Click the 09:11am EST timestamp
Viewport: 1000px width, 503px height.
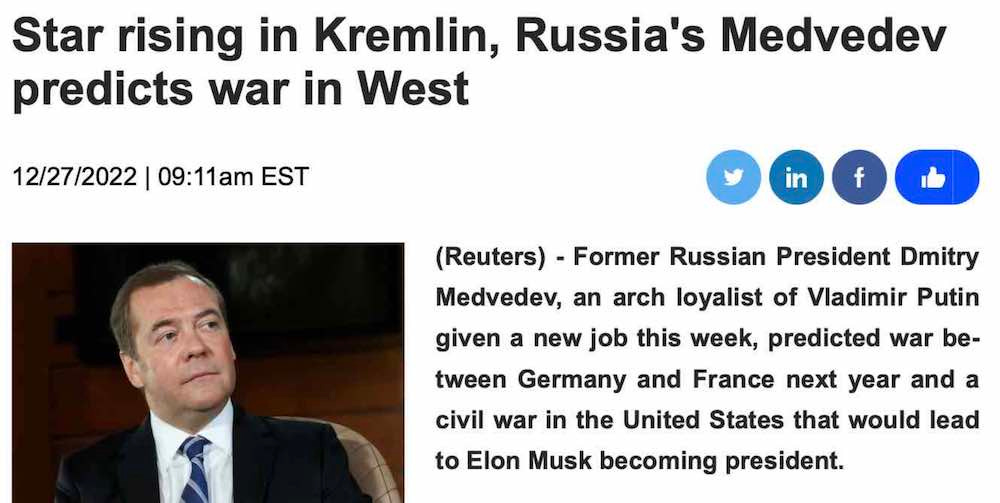(x=233, y=177)
